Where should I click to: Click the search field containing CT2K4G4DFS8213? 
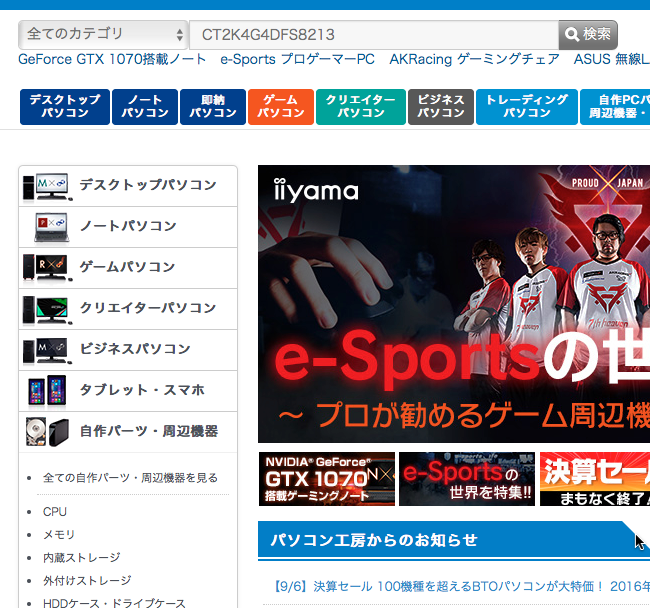(x=374, y=35)
